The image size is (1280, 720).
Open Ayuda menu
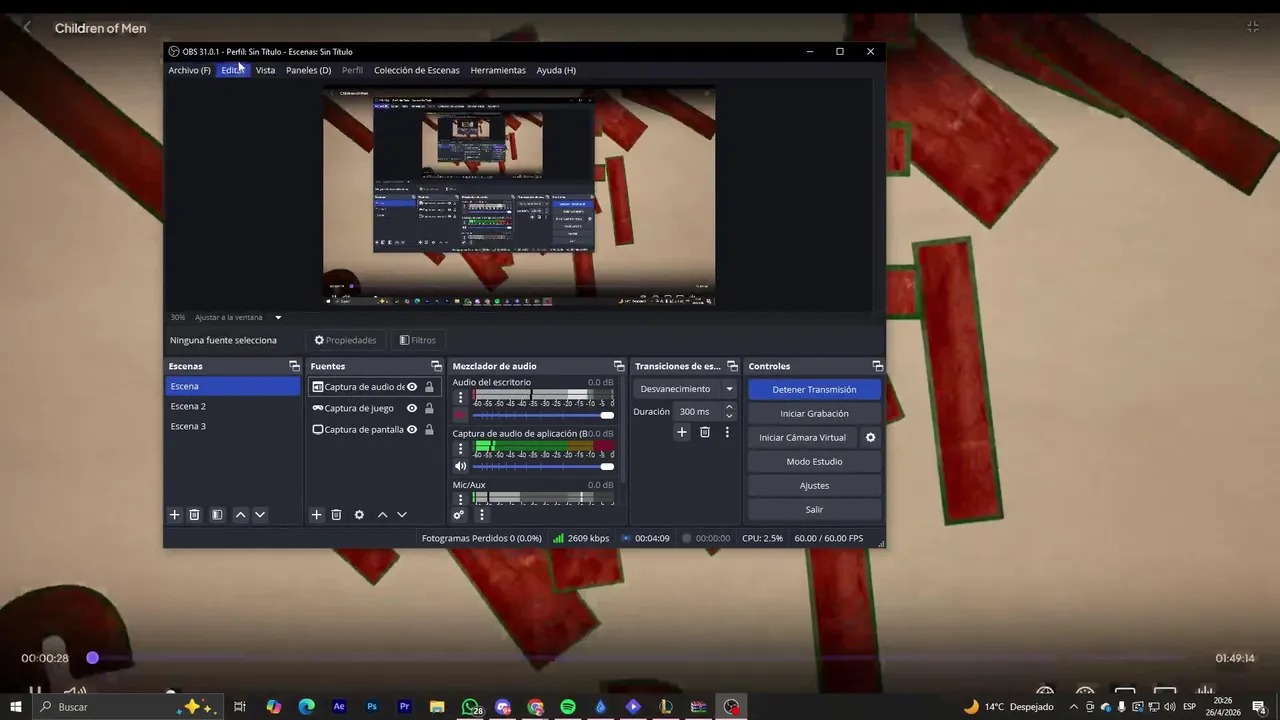click(556, 70)
